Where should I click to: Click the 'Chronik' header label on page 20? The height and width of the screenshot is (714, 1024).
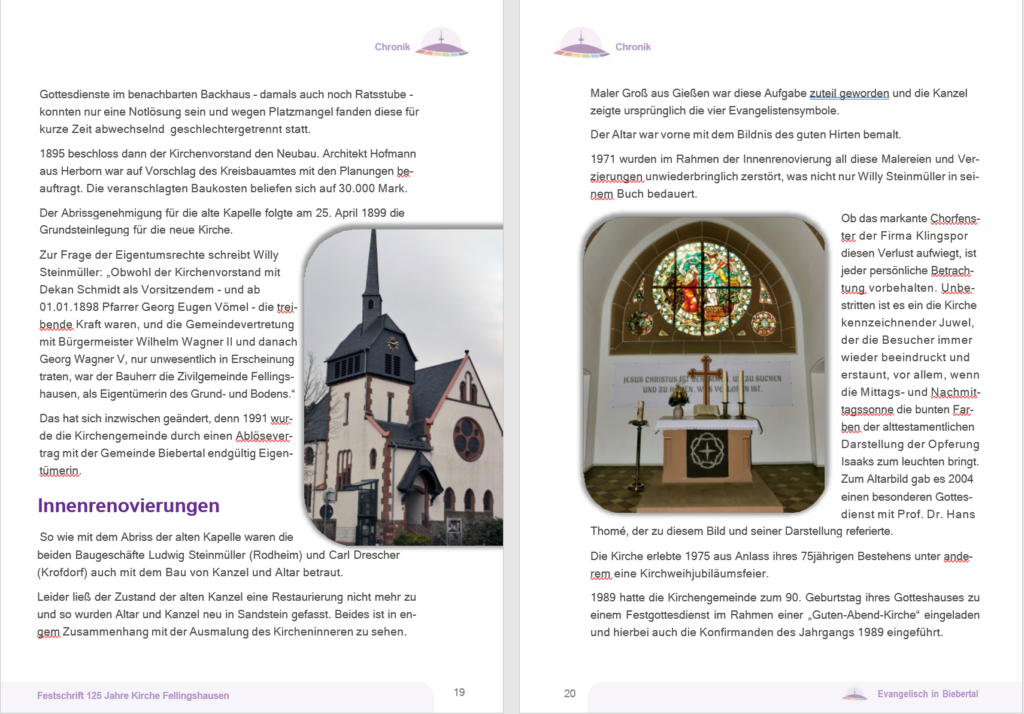pos(633,47)
